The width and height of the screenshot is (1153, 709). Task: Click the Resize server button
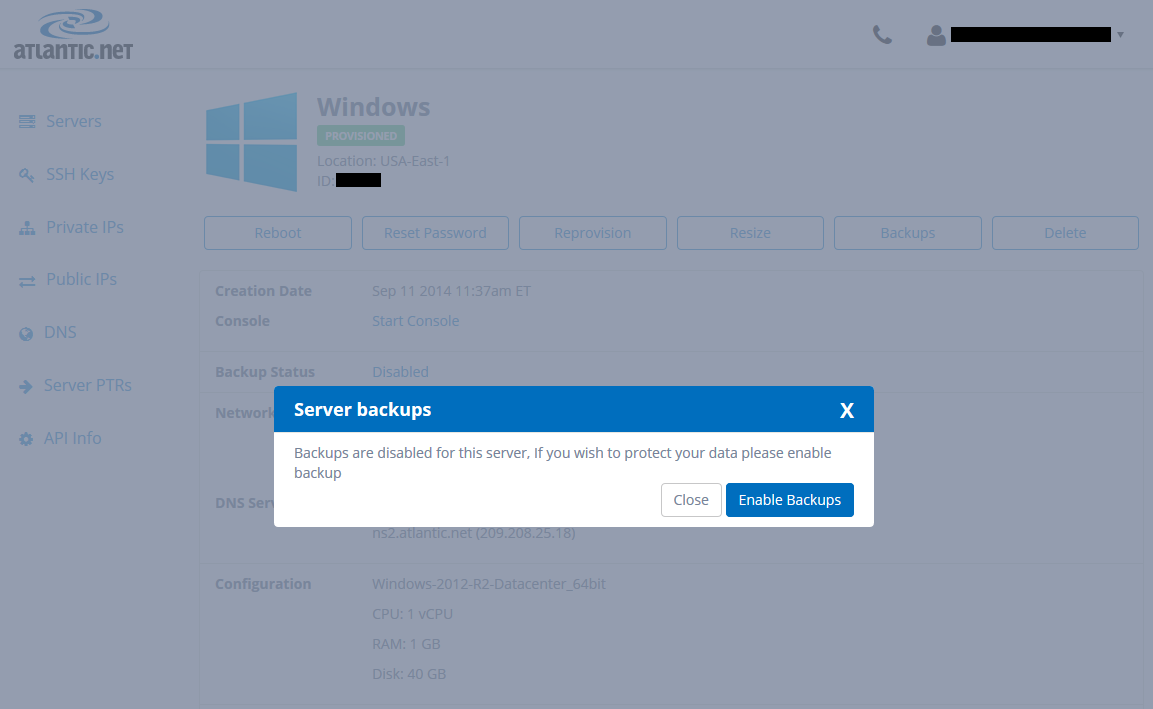(x=750, y=233)
